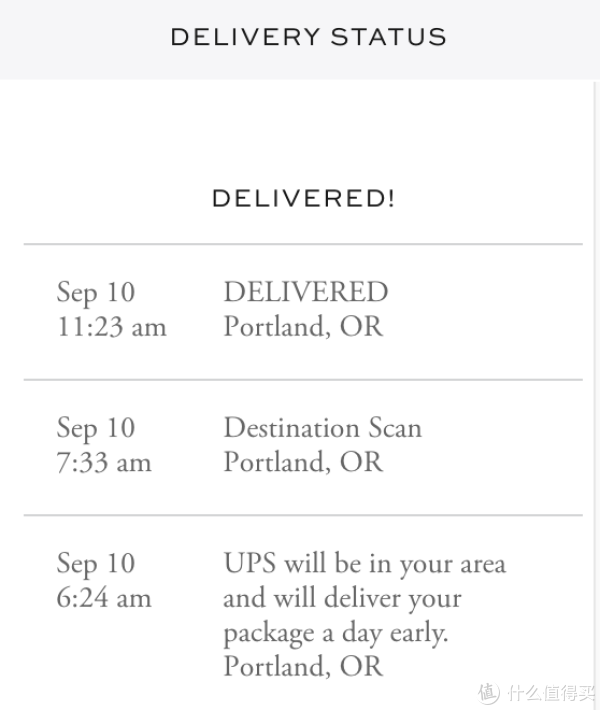
Task: Click the divider line below DELIVERED! heading
Action: point(303,244)
